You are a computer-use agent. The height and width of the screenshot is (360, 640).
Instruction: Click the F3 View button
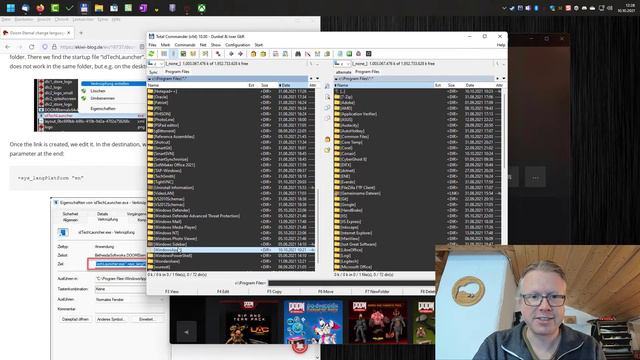pos(172,291)
